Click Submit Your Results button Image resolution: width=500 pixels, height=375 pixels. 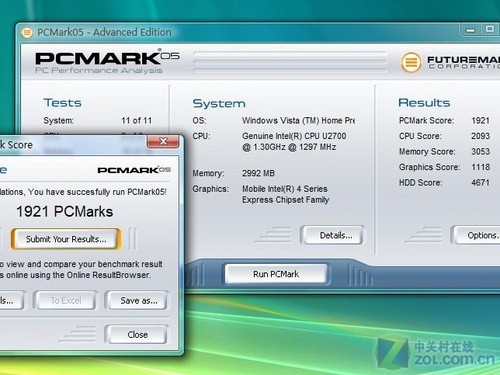(66, 239)
